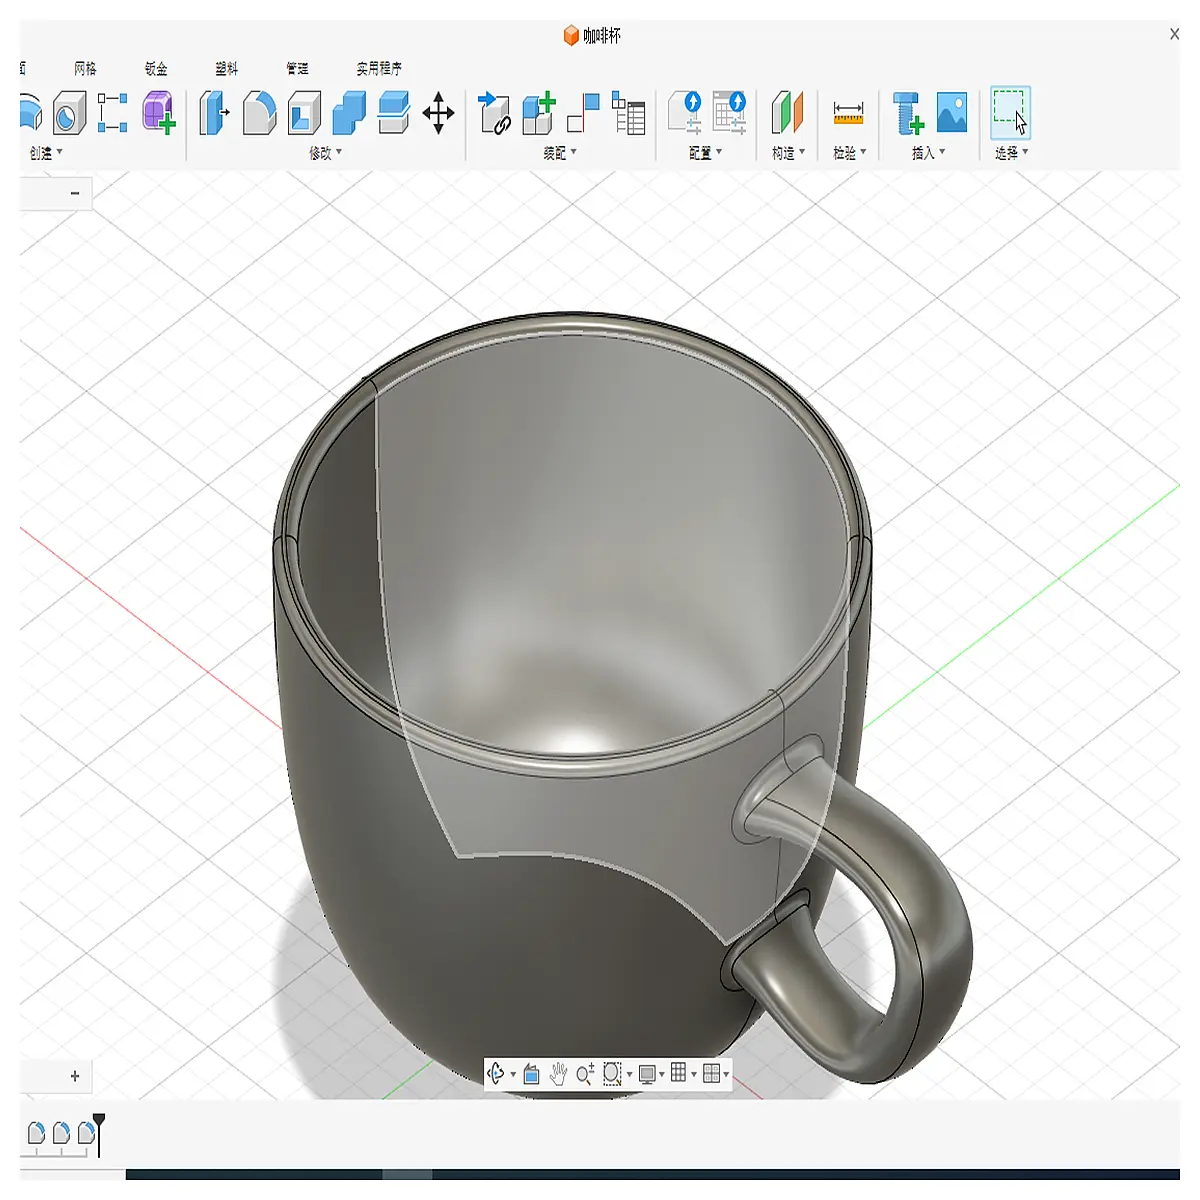Select the Shell tool in Create group
The height and width of the screenshot is (1200, 1200).
coord(69,113)
